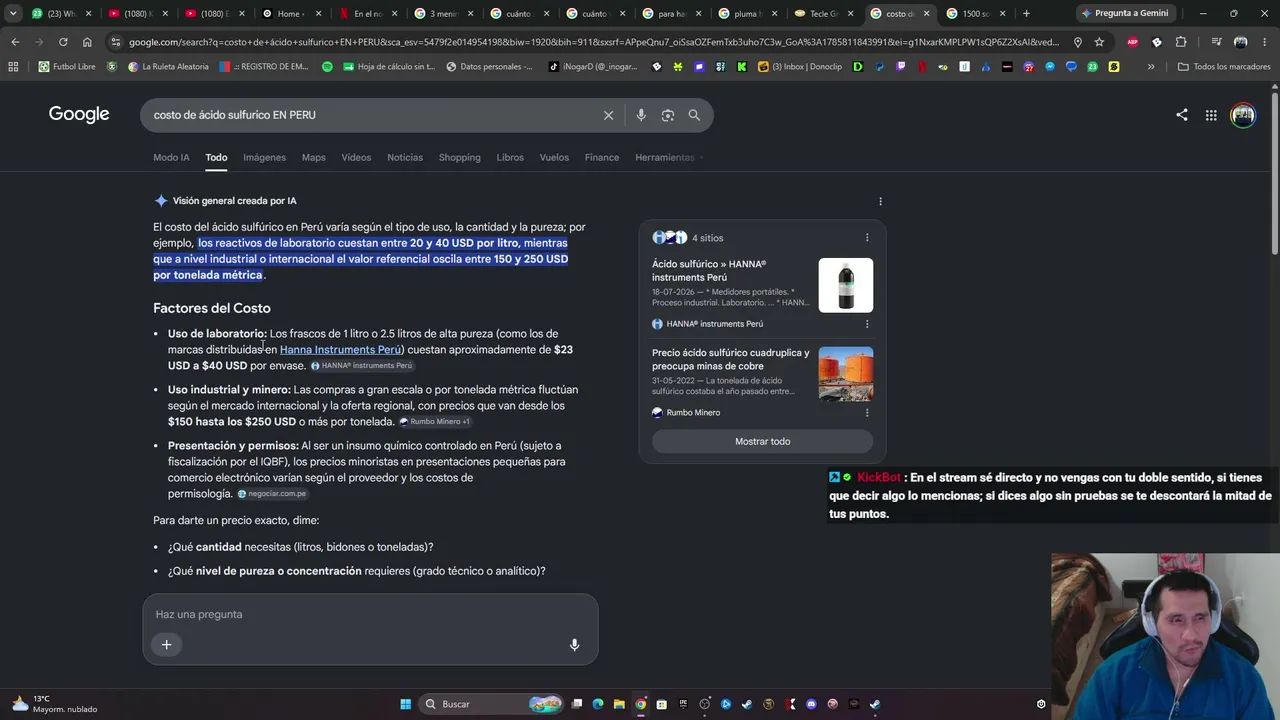The image size is (1280, 720).
Task: Open the Epic Games launcher from the taskbar
Action: pos(683,704)
